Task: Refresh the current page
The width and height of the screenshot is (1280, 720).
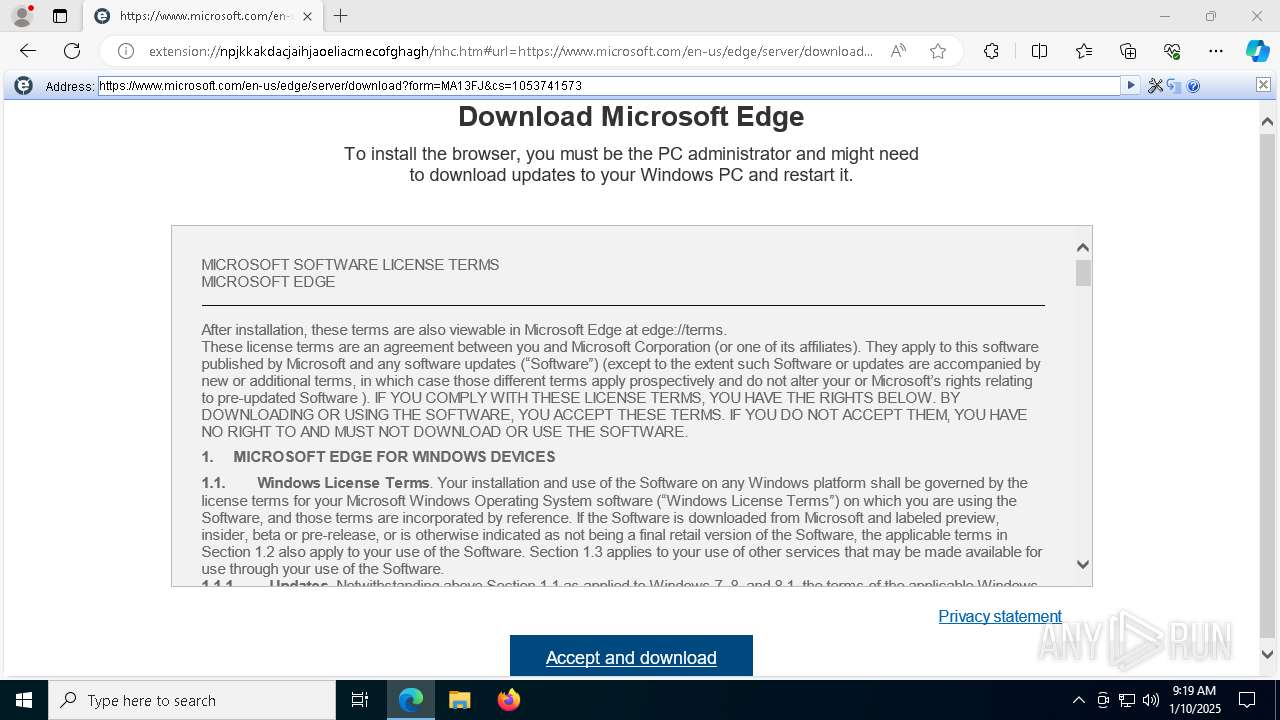Action: [72, 51]
